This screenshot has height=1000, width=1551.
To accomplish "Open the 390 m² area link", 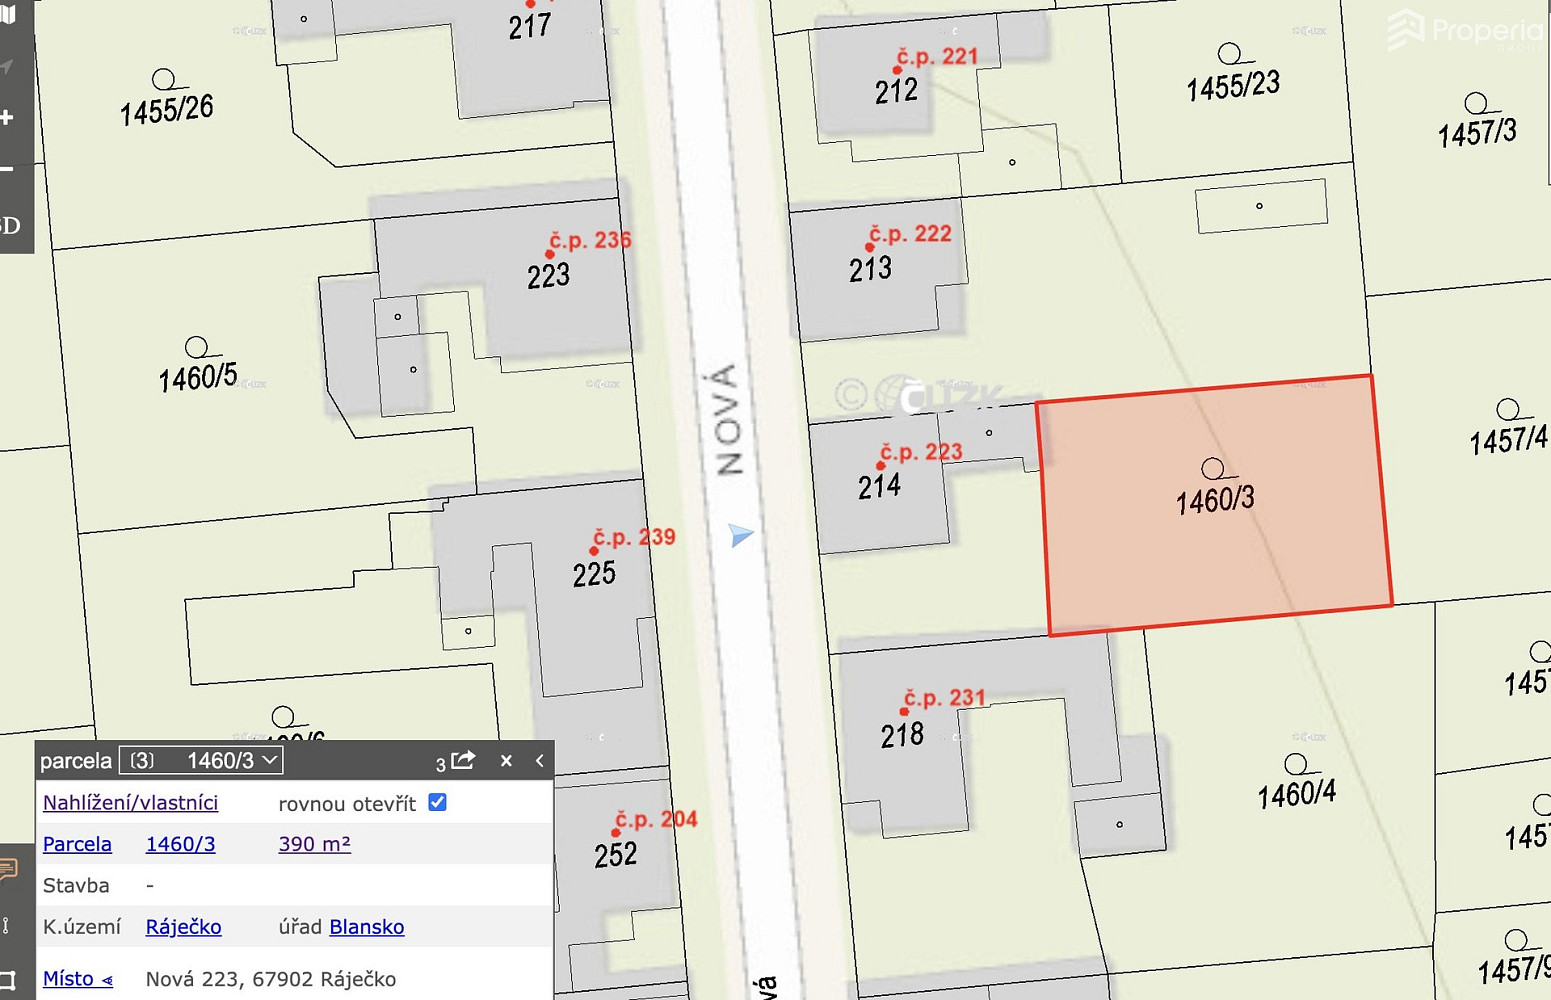I will (x=314, y=844).
